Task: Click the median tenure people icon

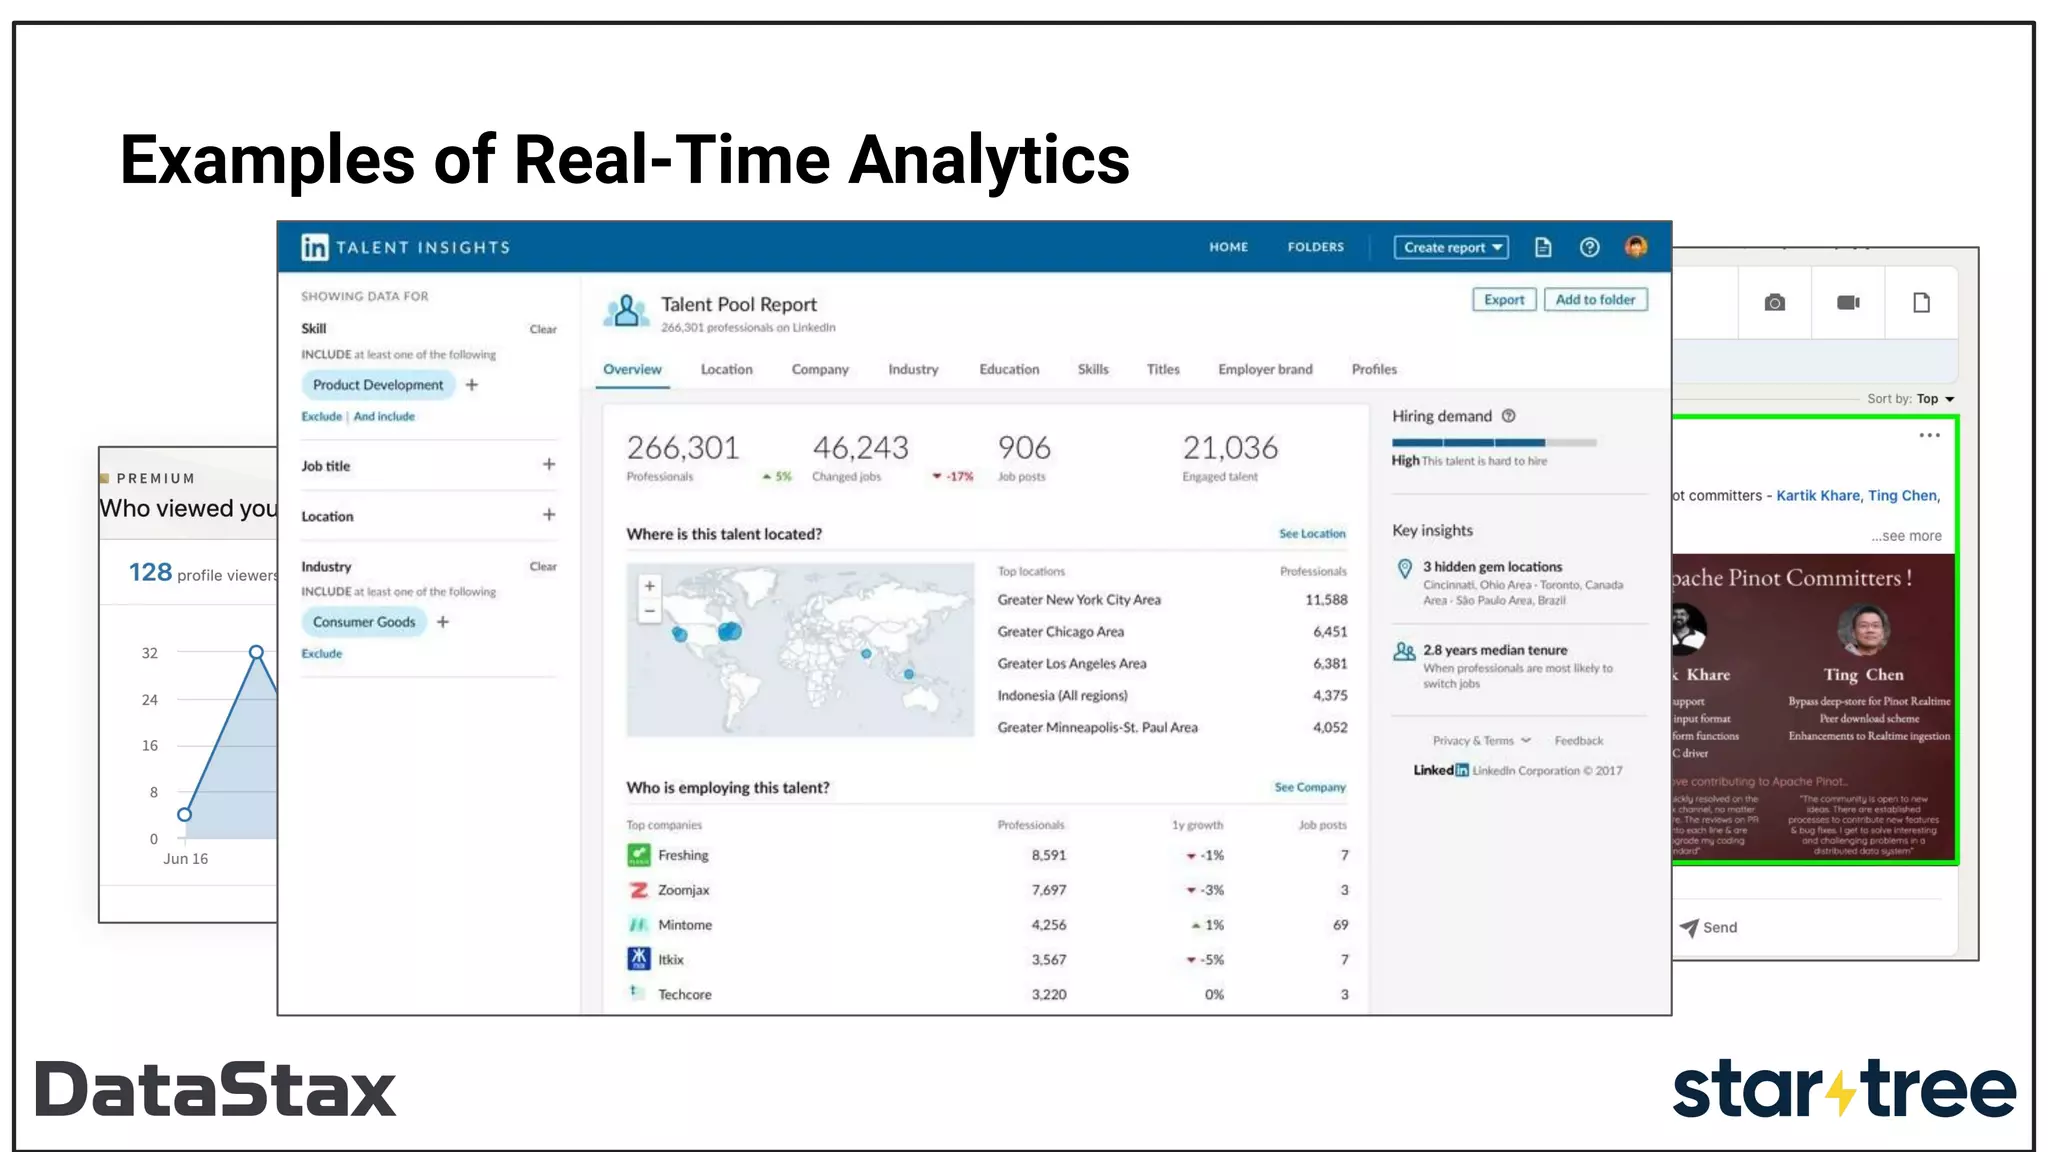Action: (1404, 652)
